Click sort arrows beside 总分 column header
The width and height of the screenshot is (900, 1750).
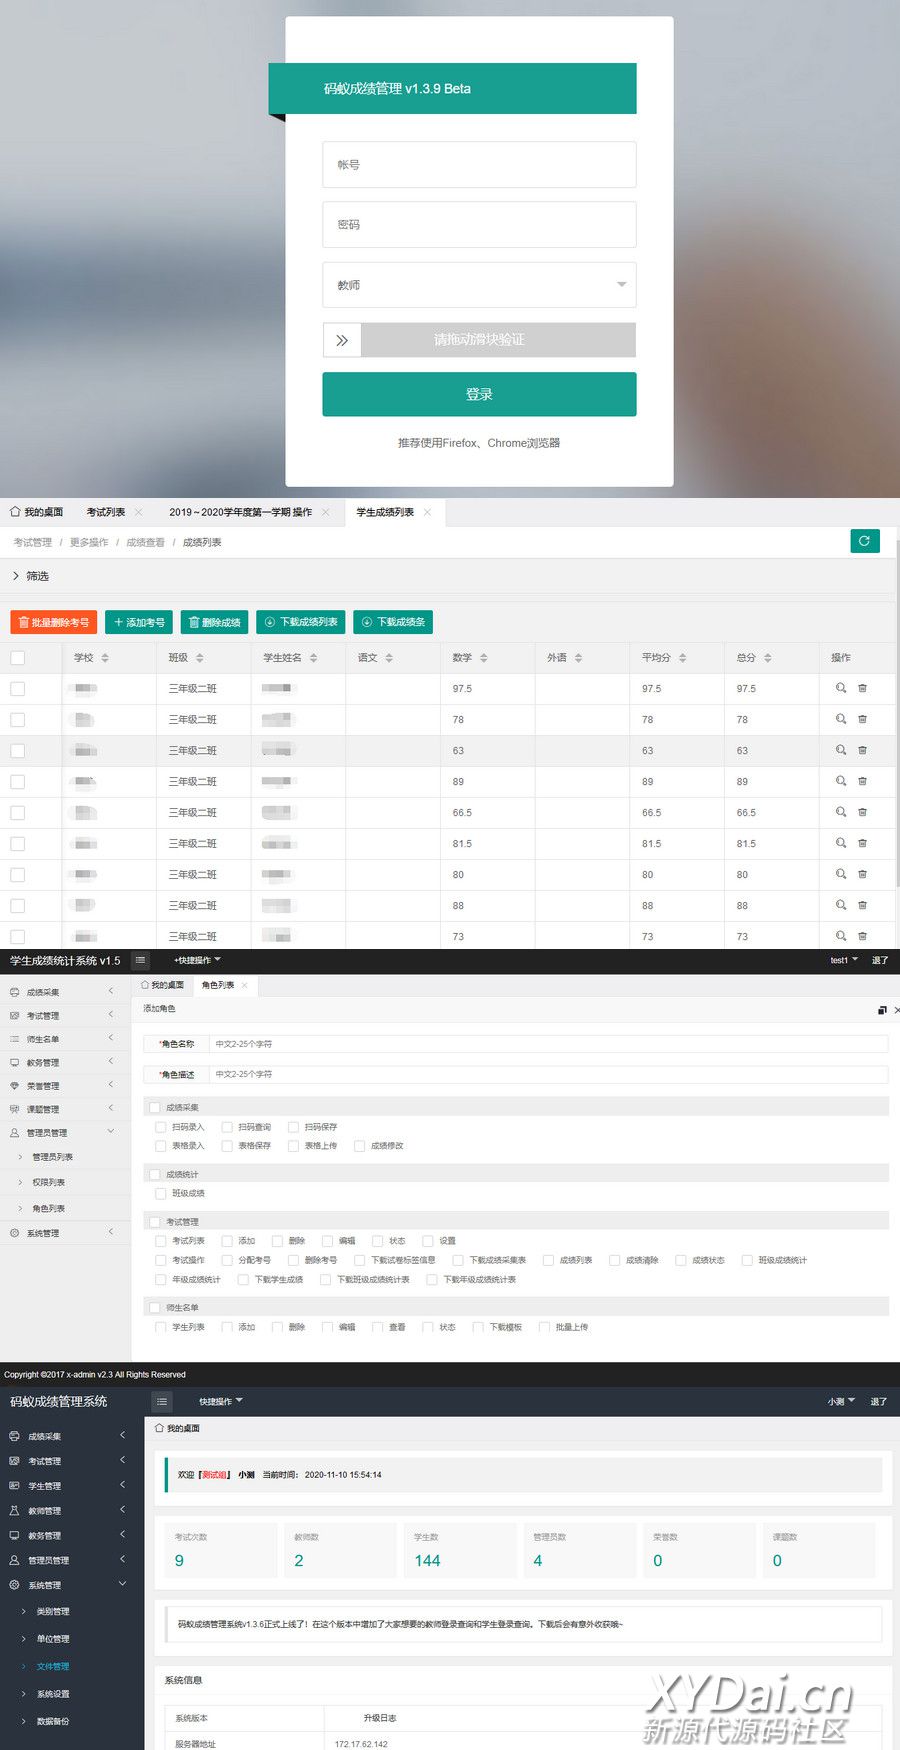coord(768,658)
